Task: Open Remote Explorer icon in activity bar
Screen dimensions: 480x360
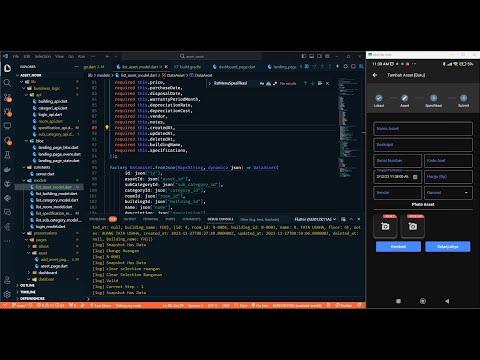Action: [x=7, y=126]
